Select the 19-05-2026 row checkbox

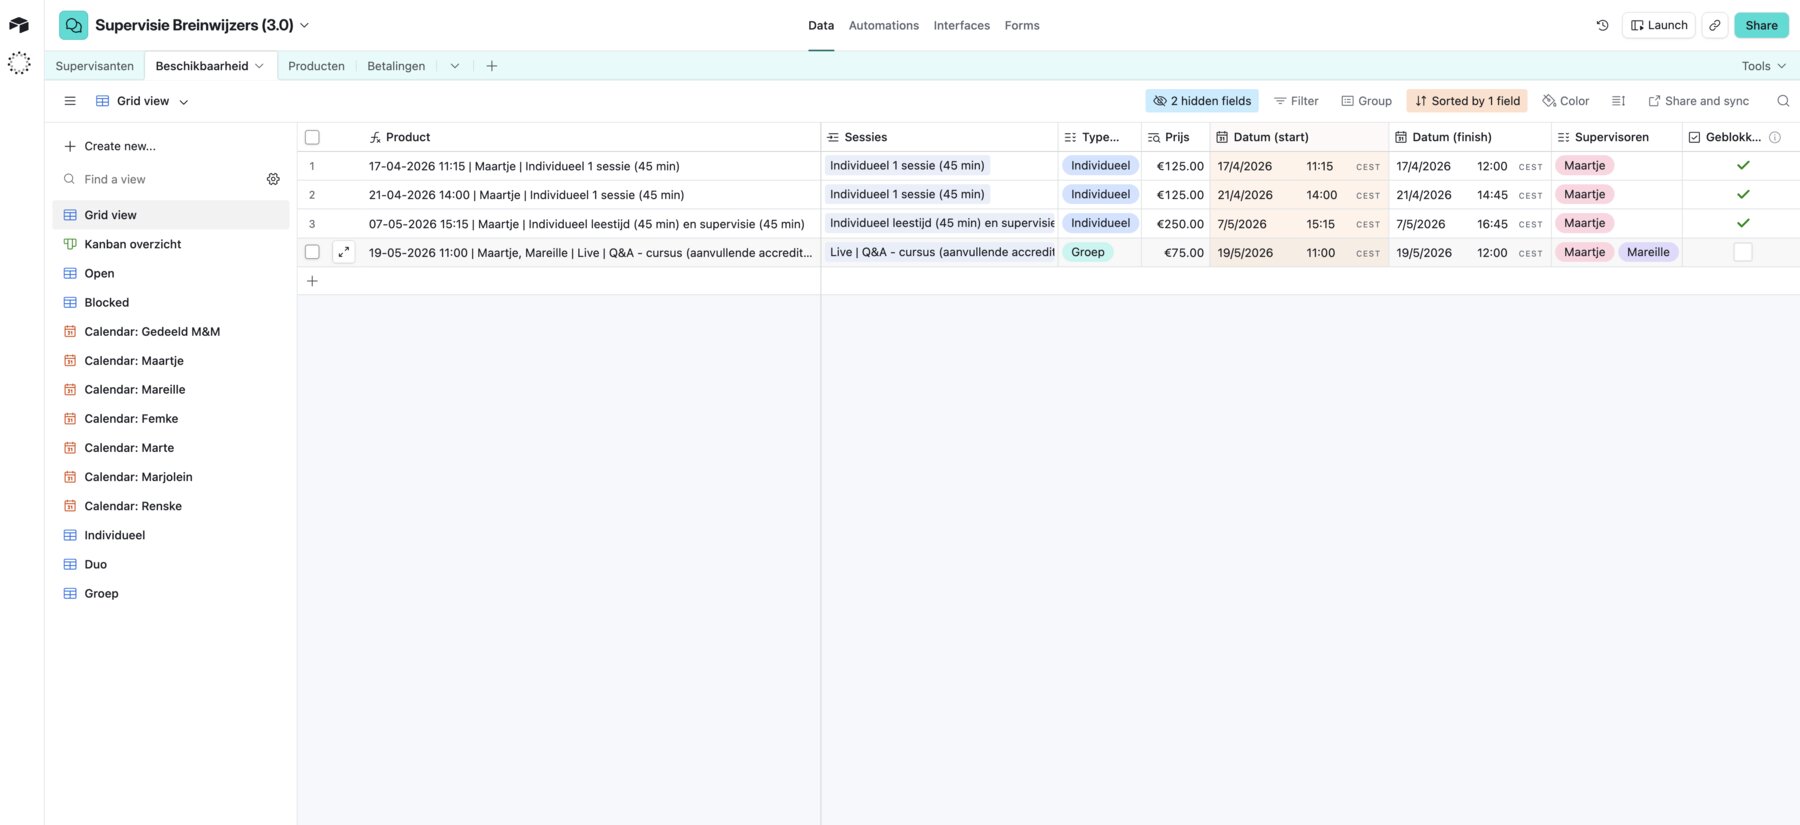(312, 252)
